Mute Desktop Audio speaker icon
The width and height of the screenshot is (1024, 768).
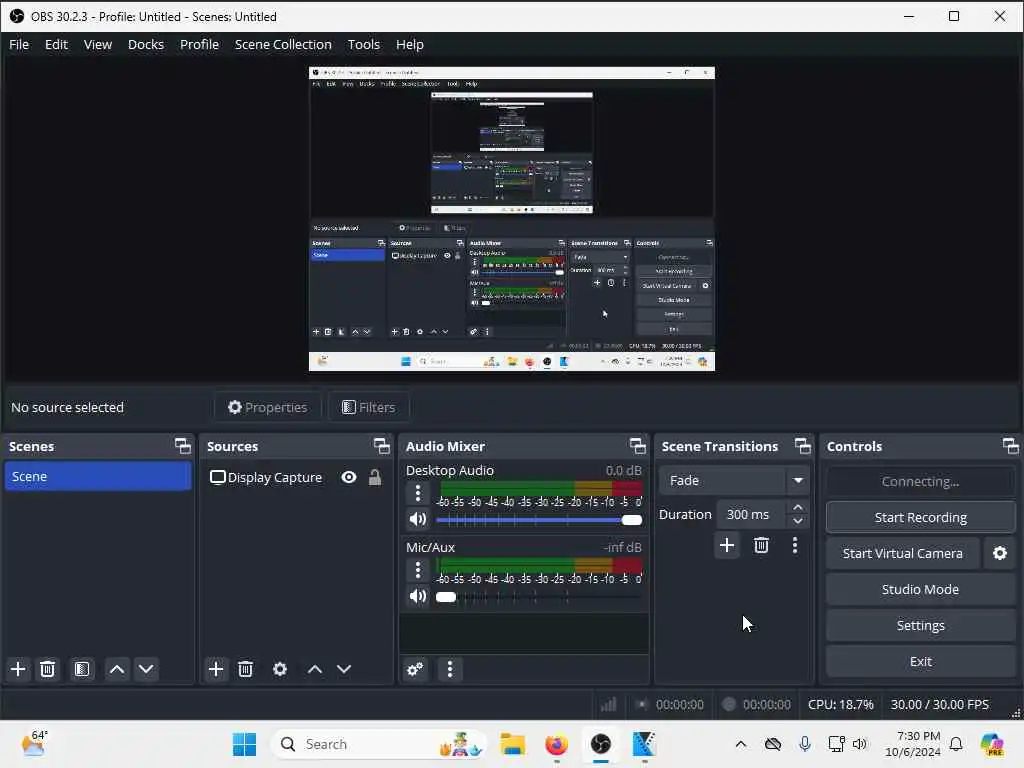[x=418, y=520]
